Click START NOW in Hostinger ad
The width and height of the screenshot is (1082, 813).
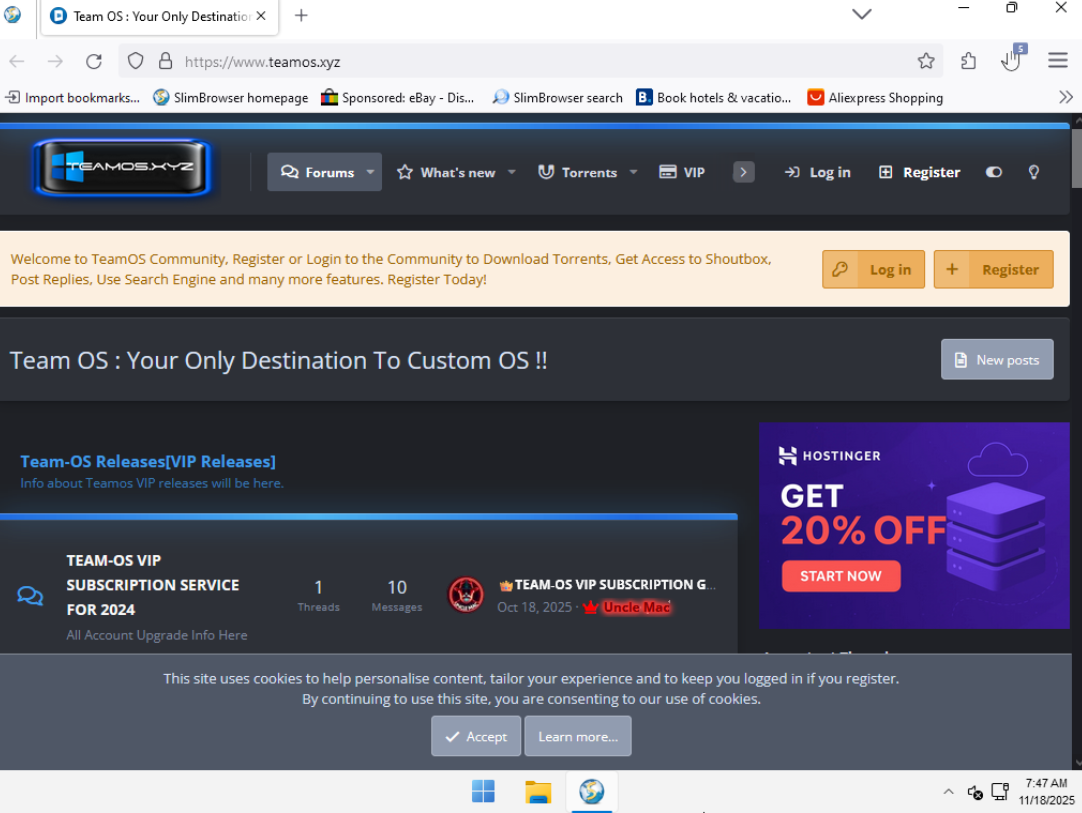[x=840, y=576]
